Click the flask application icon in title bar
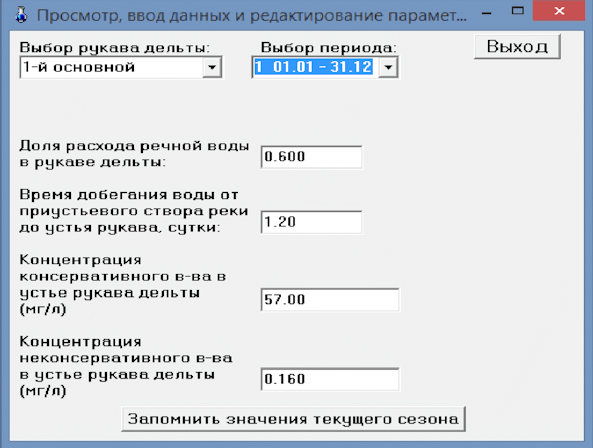 pyautogui.click(x=22, y=16)
